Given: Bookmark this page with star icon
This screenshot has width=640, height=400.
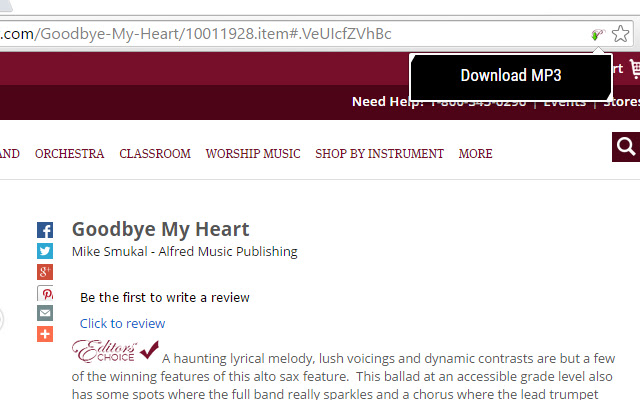Looking at the screenshot, I should (620, 34).
